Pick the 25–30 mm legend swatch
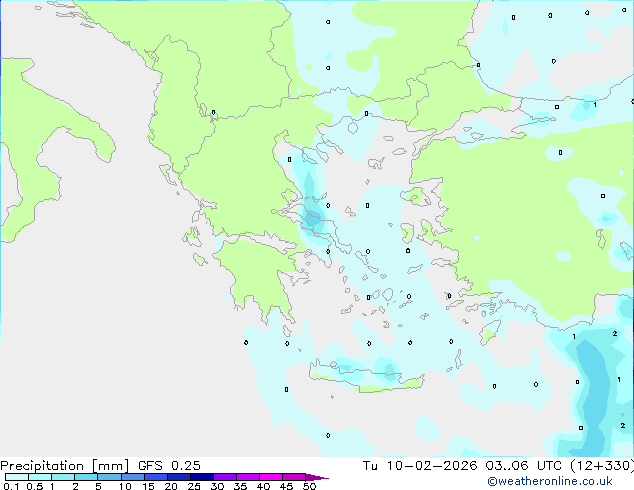The image size is (634, 490). pos(201,477)
